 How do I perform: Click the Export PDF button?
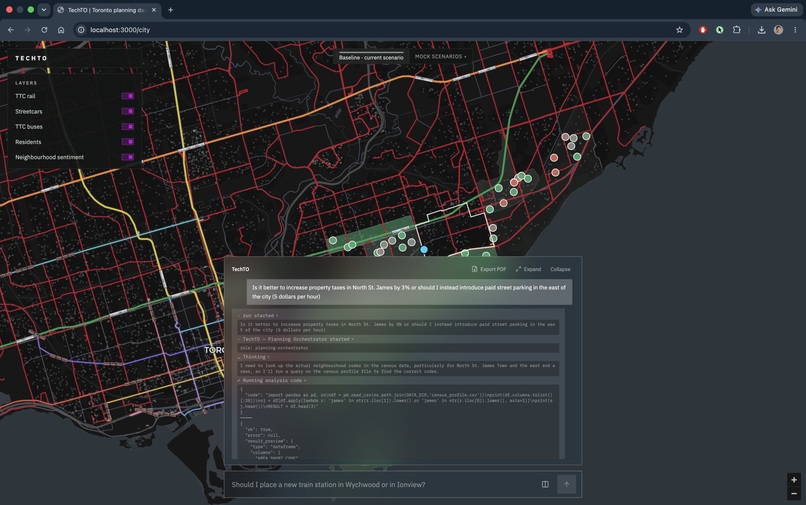tap(489, 269)
